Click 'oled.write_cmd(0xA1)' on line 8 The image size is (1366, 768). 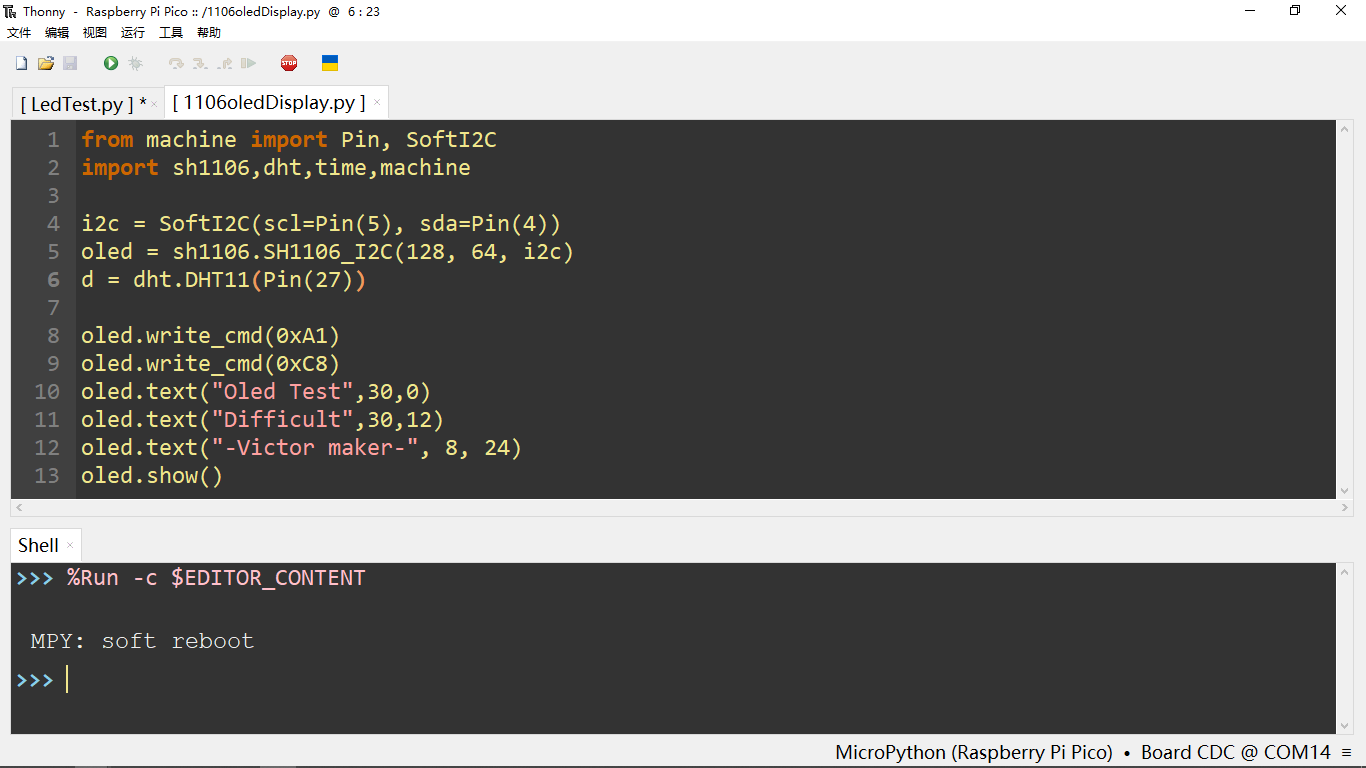[x=211, y=336]
